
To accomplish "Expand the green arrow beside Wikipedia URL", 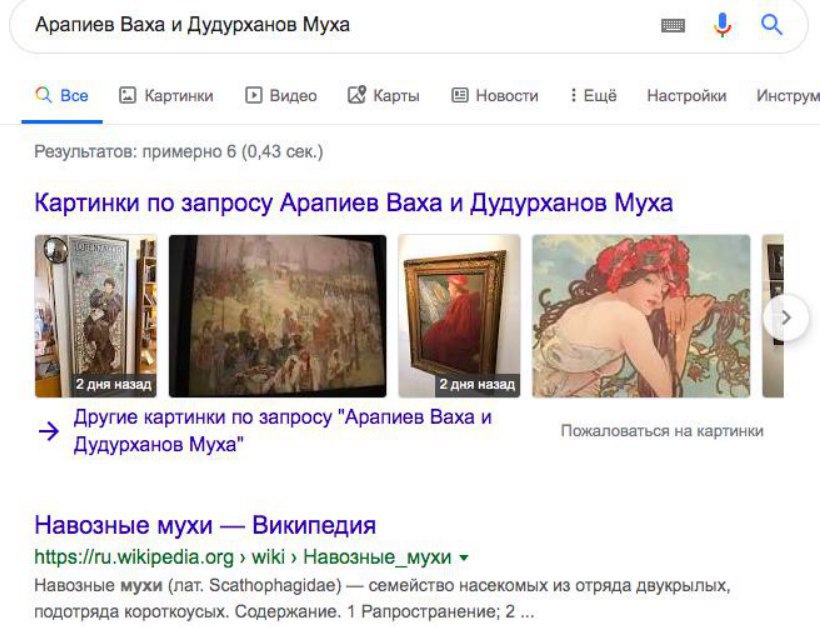I will pyautogui.click(x=463, y=558).
